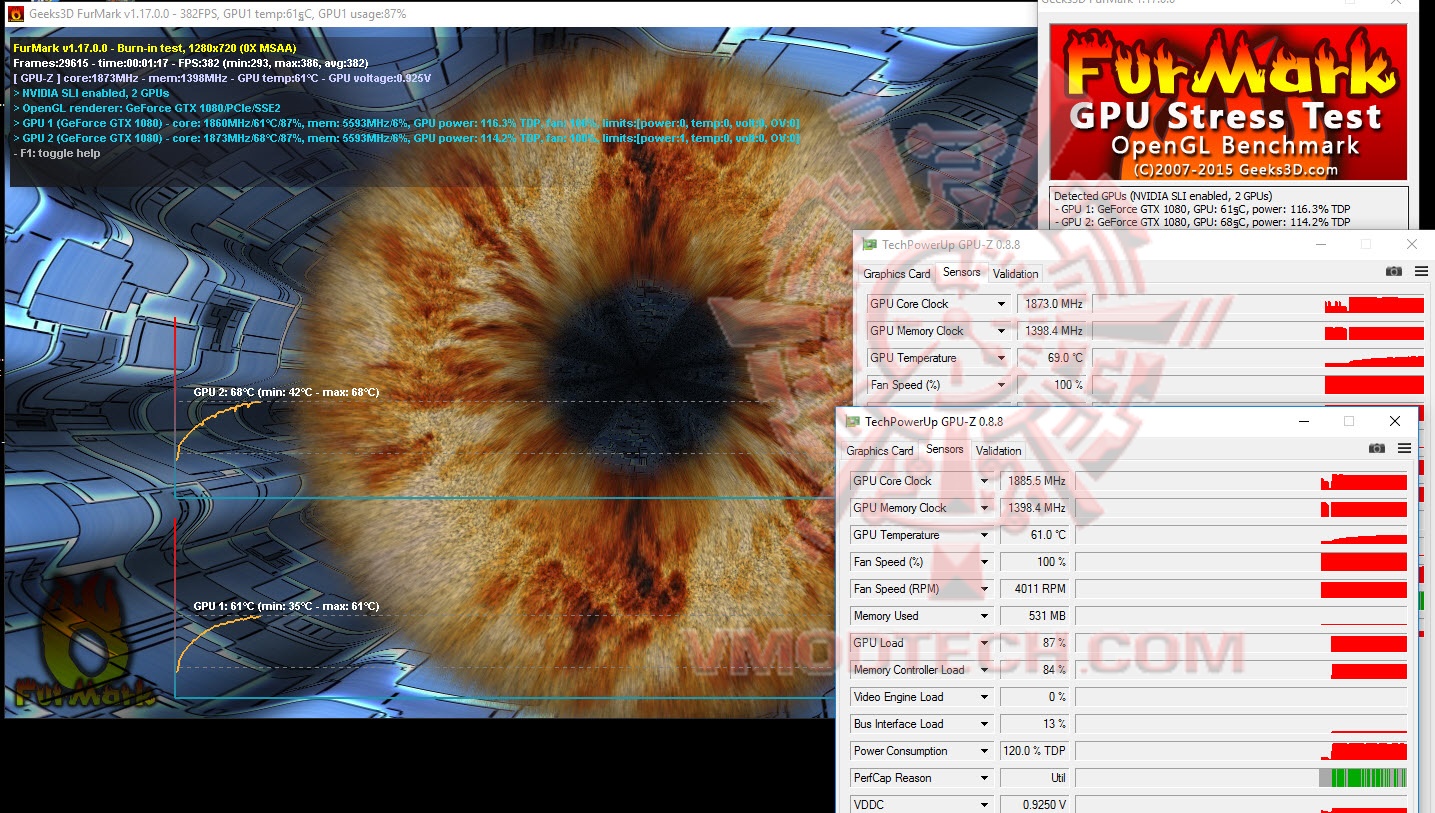Image resolution: width=1435 pixels, height=813 pixels.
Task: Expand GPU Core Clock dropdown in front GPU-Z
Action: click(984, 481)
